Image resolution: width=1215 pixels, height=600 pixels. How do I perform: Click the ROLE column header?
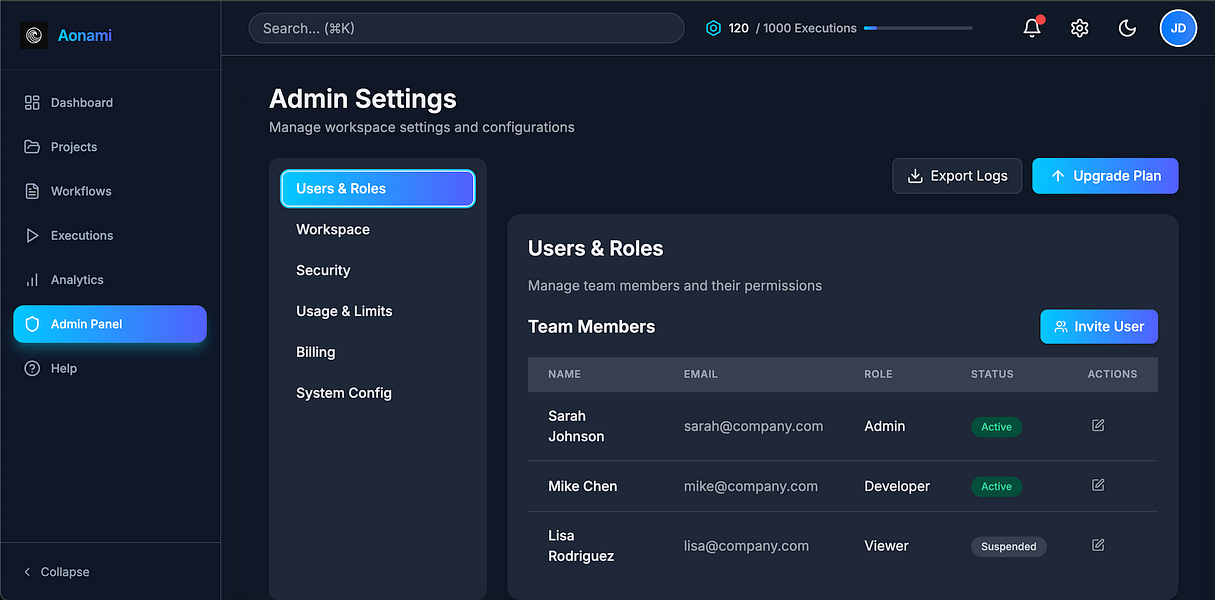[x=878, y=374]
